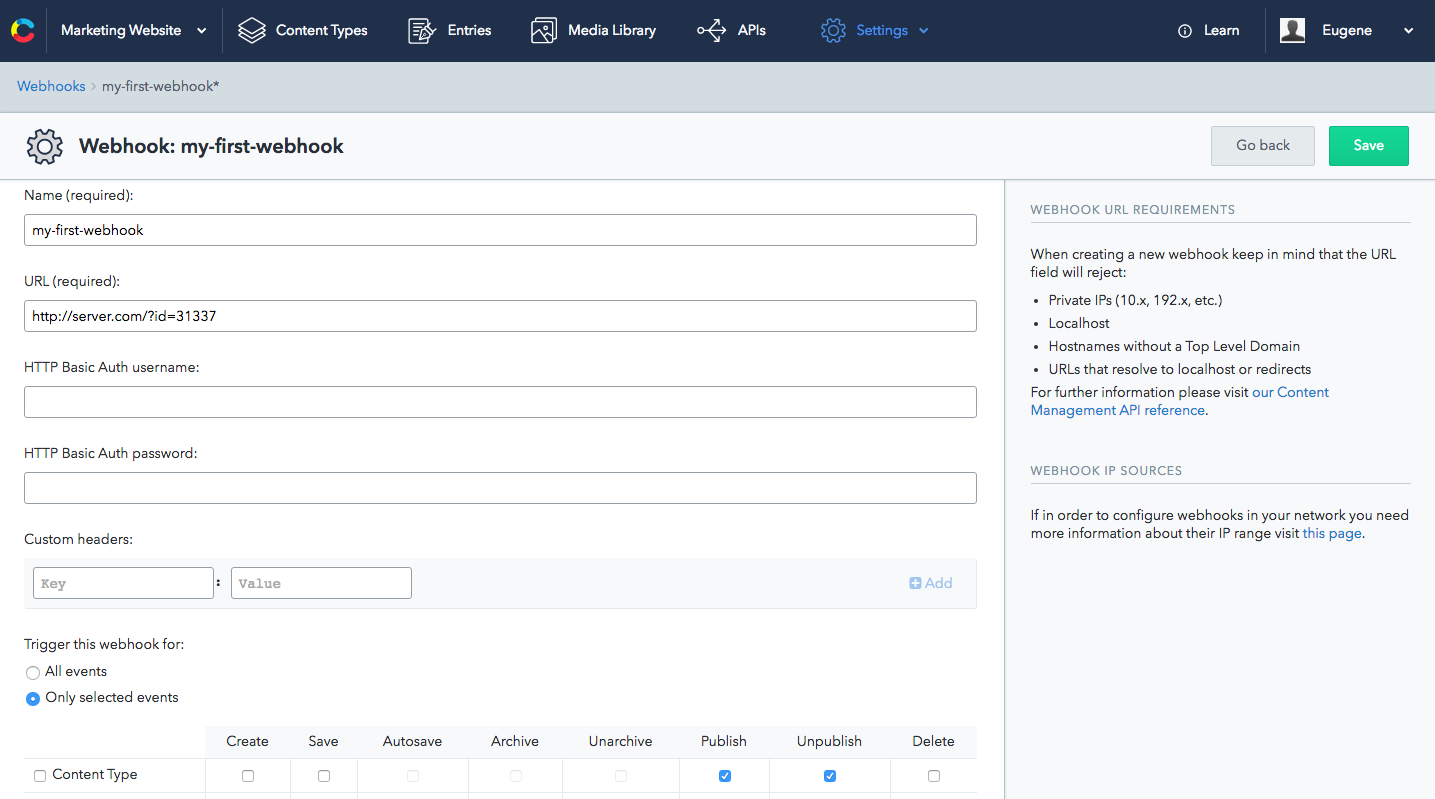Open the Content Types tab

click(303, 31)
